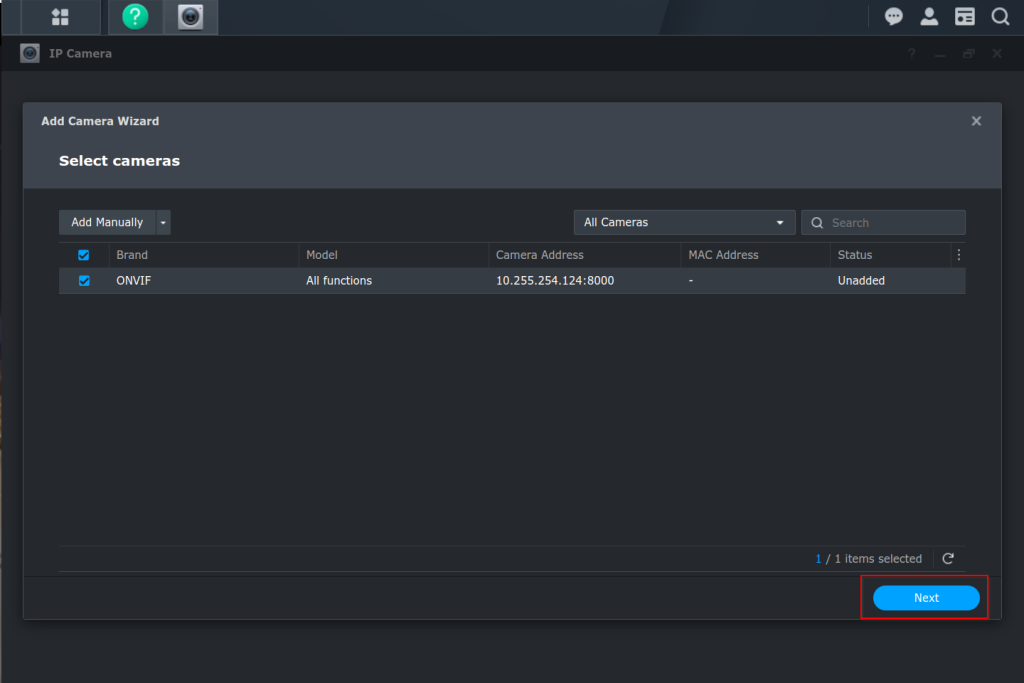Screen dimensions: 1024x683
Task: Sort by Camera Address column header
Action: 539,255
